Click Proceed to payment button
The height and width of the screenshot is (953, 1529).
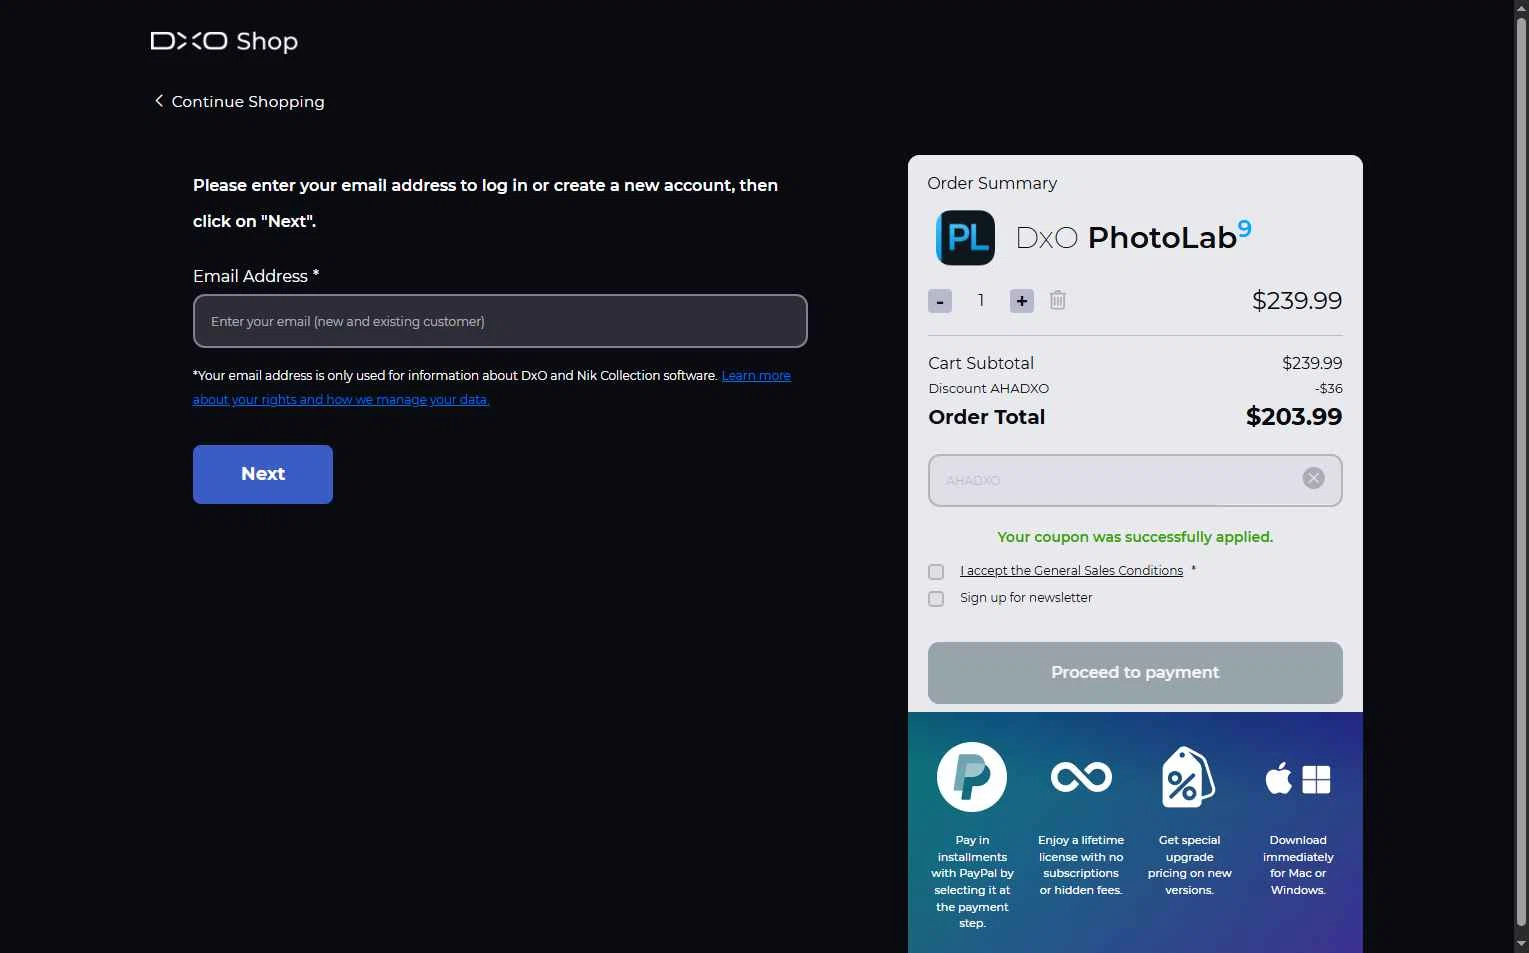(1135, 673)
